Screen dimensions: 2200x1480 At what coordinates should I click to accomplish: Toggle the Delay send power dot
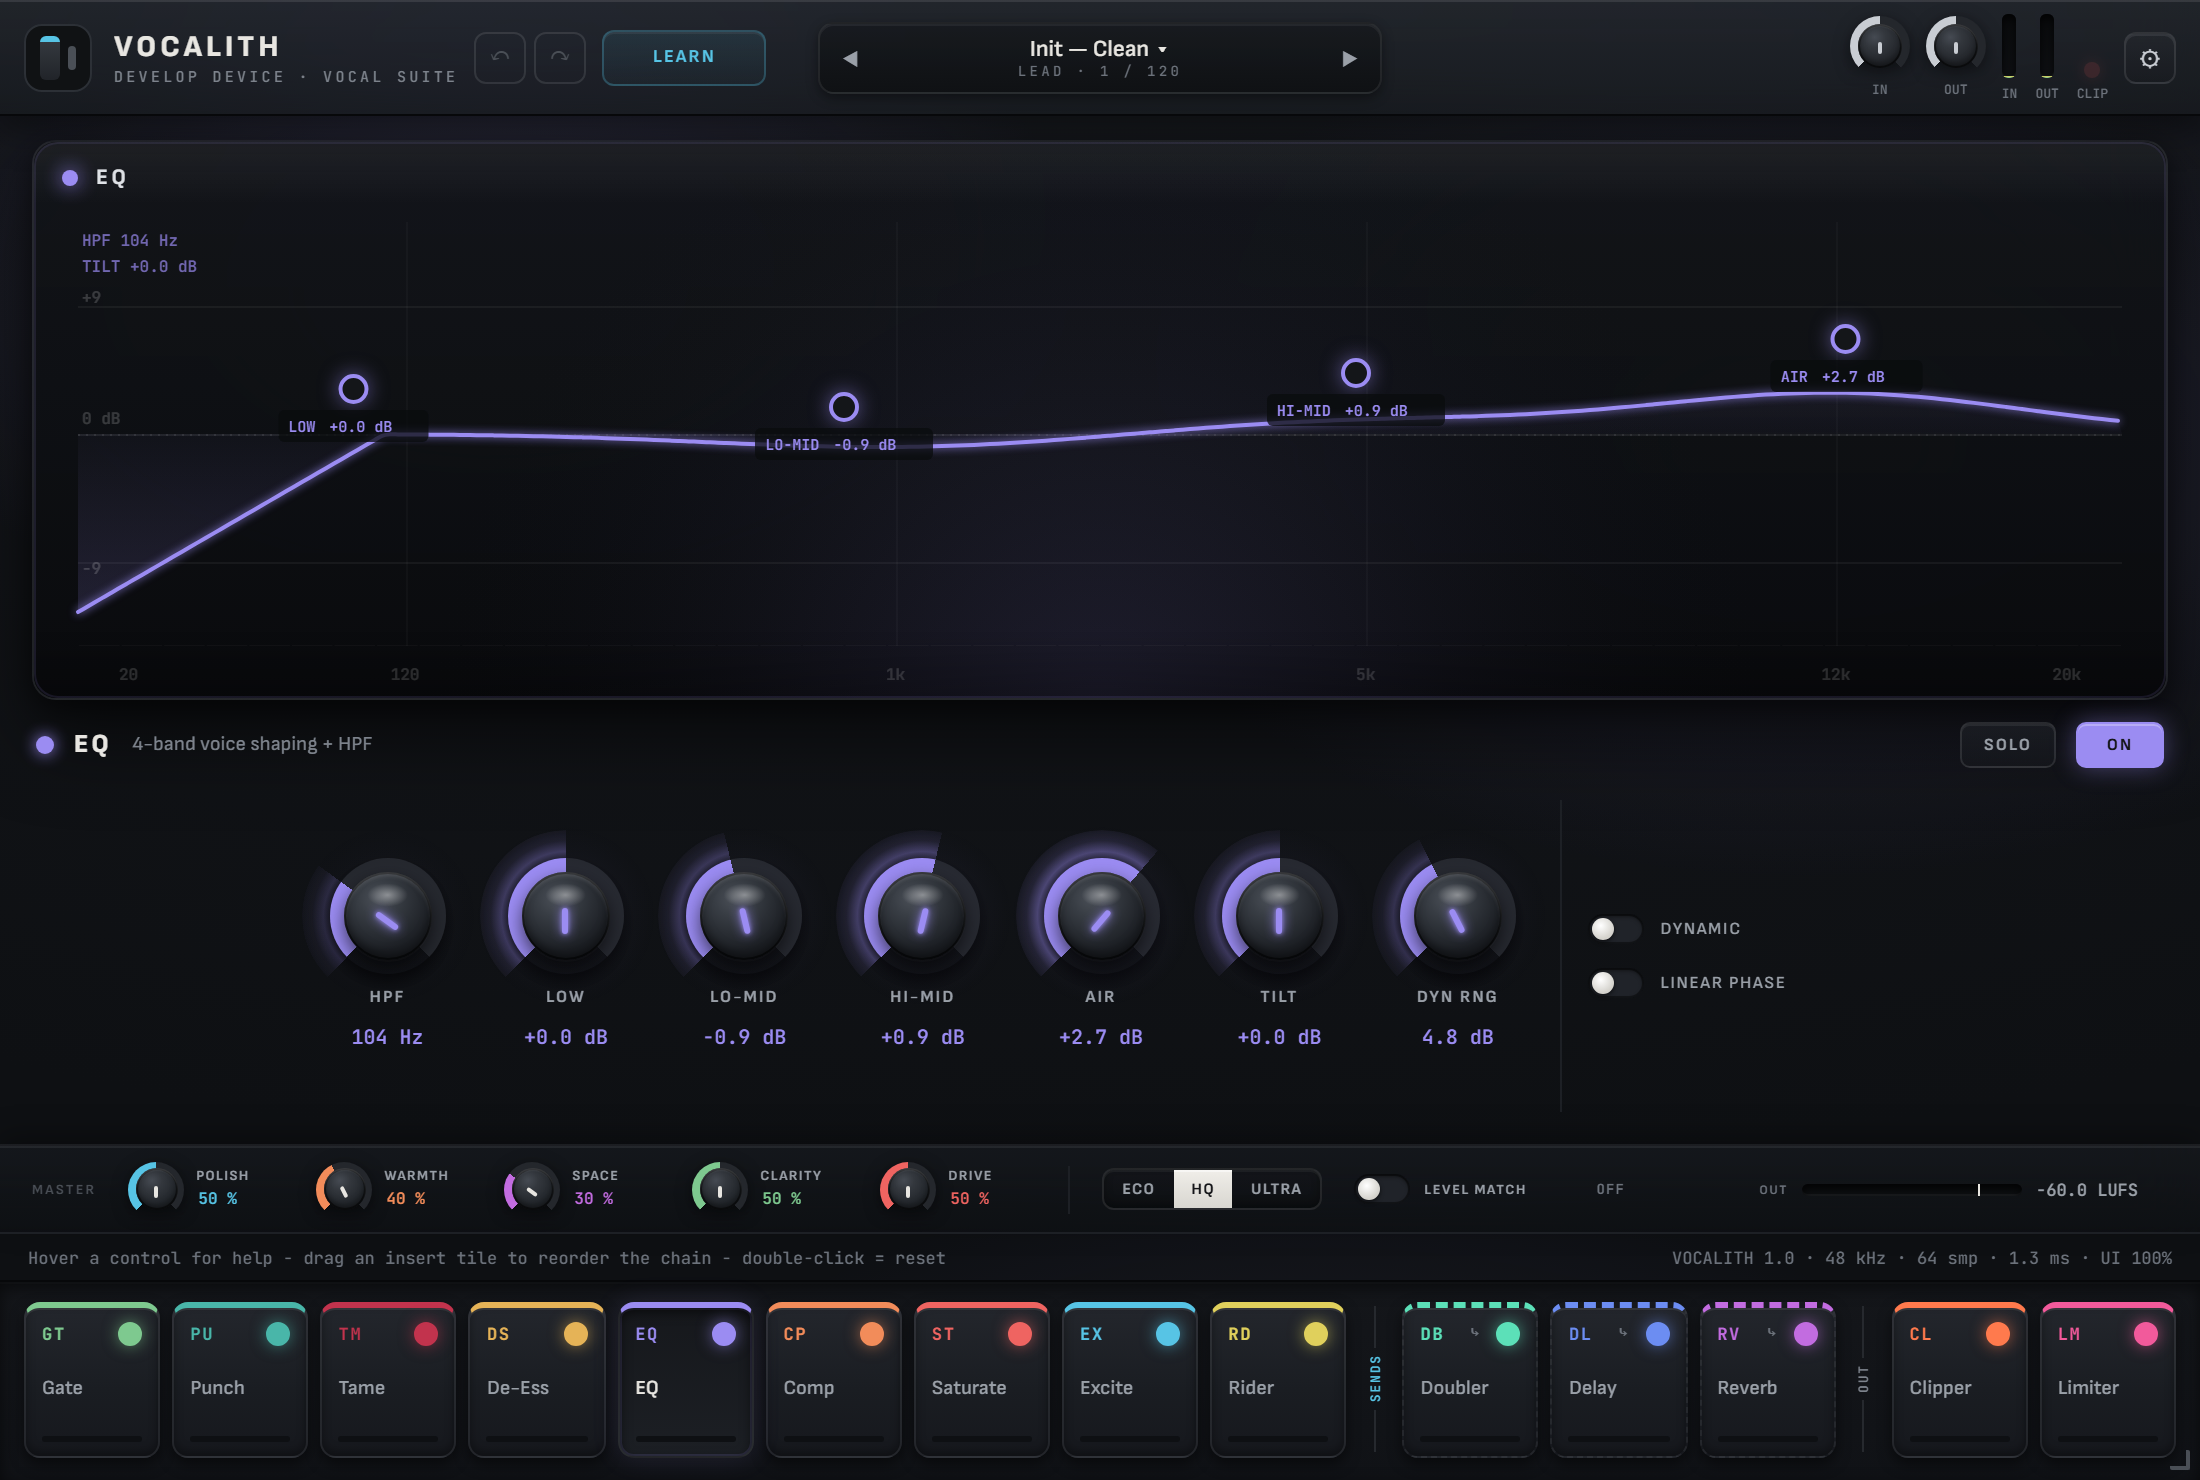[1658, 1334]
